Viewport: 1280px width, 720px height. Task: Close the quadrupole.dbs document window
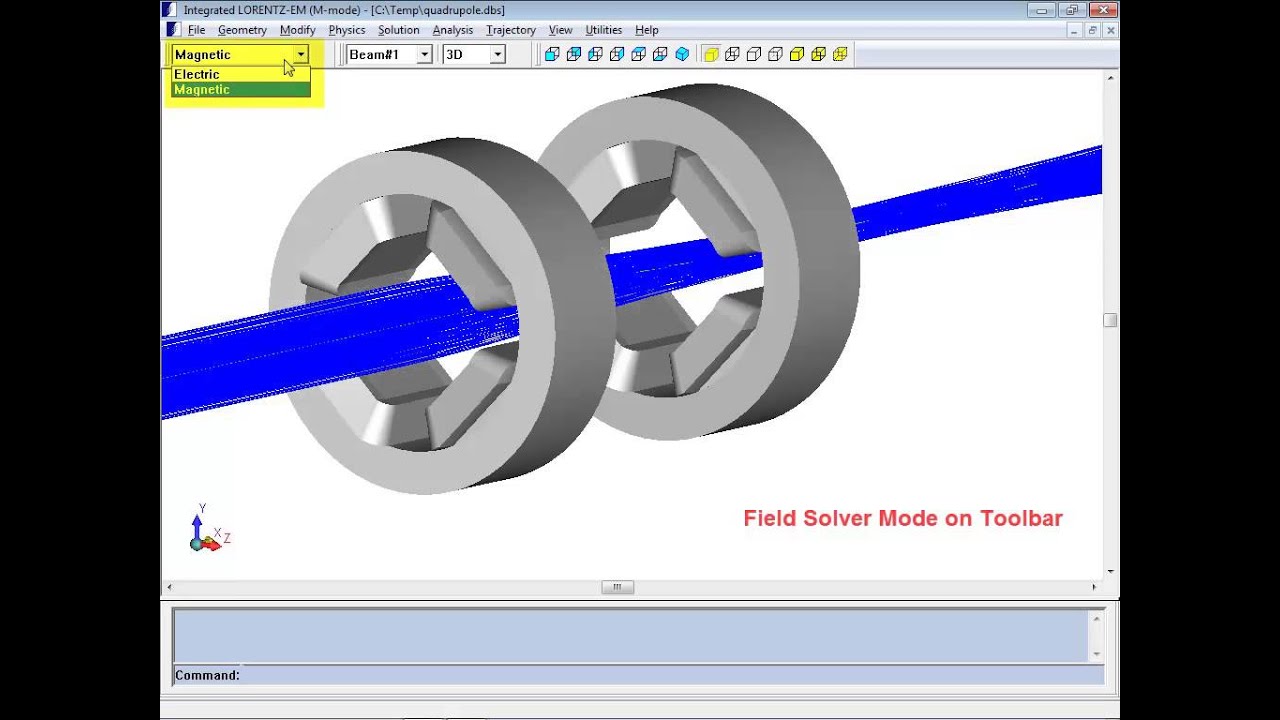tap(1110, 31)
